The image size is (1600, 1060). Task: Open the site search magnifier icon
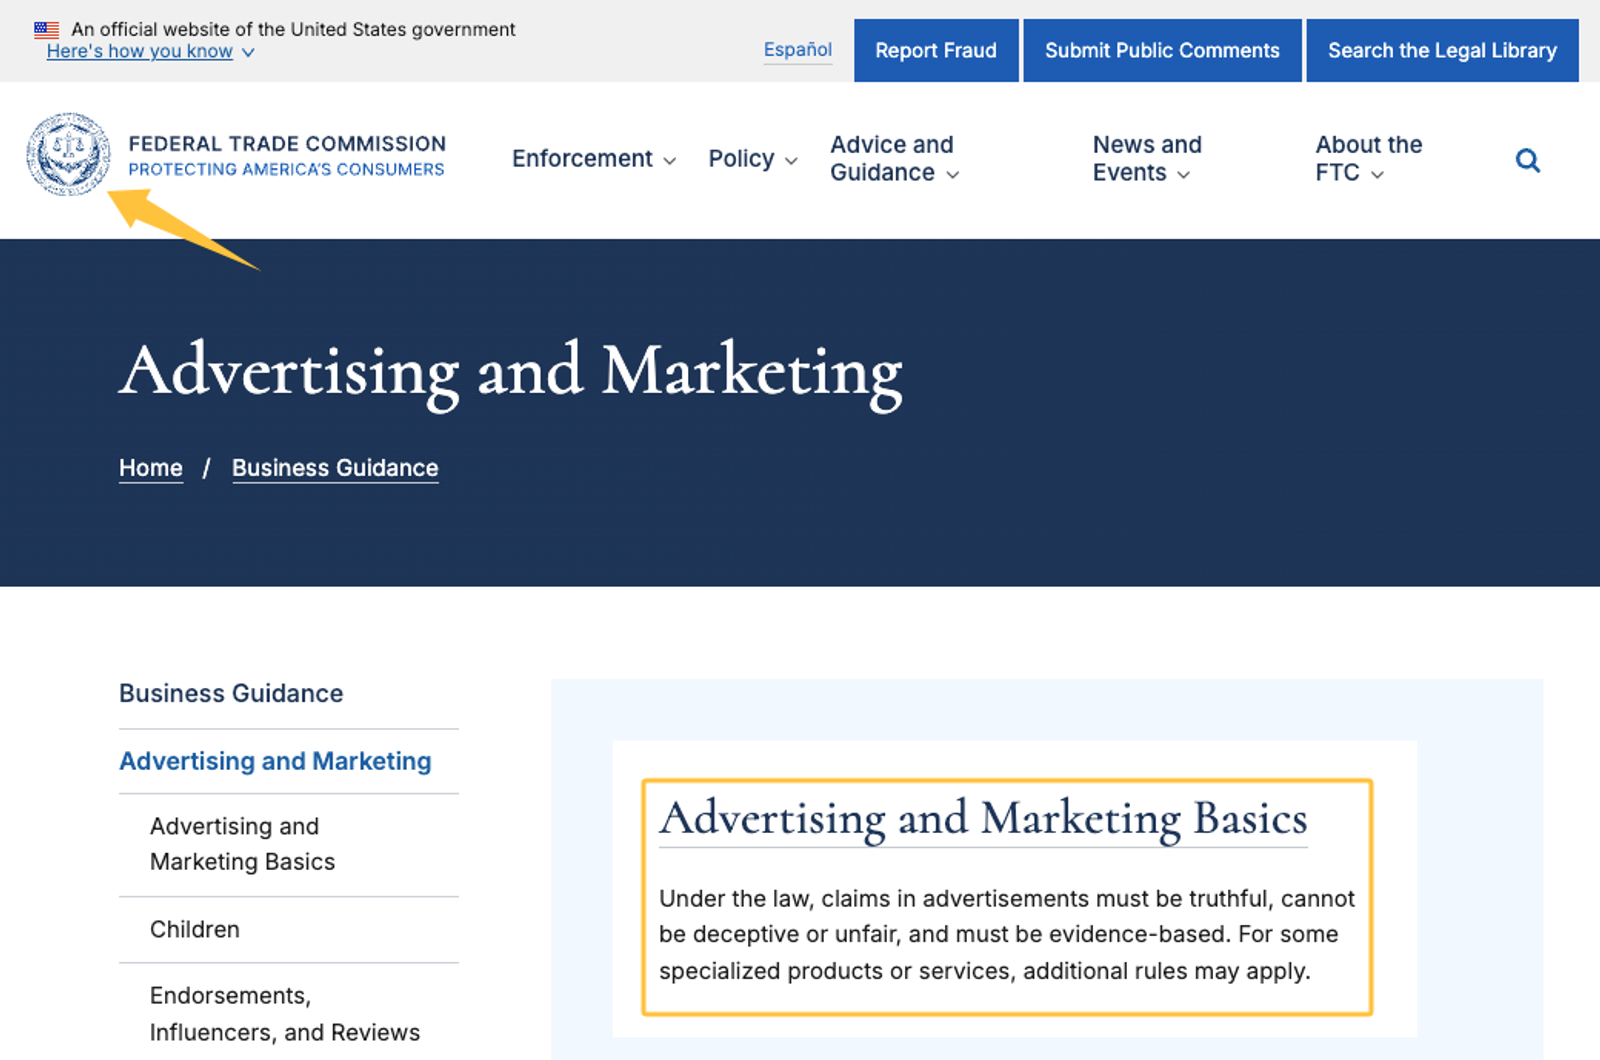pyautogui.click(x=1527, y=160)
